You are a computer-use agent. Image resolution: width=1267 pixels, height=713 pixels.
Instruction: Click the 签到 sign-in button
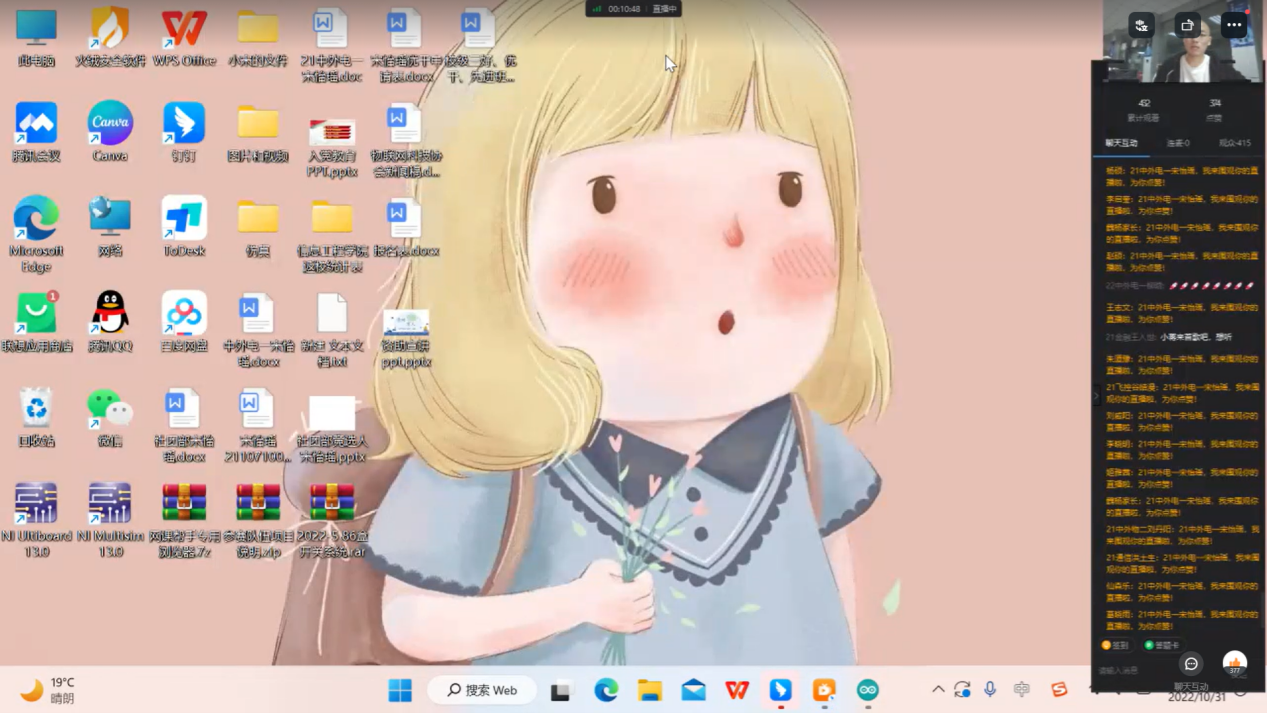pyautogui.click(x=1115, y=645)
